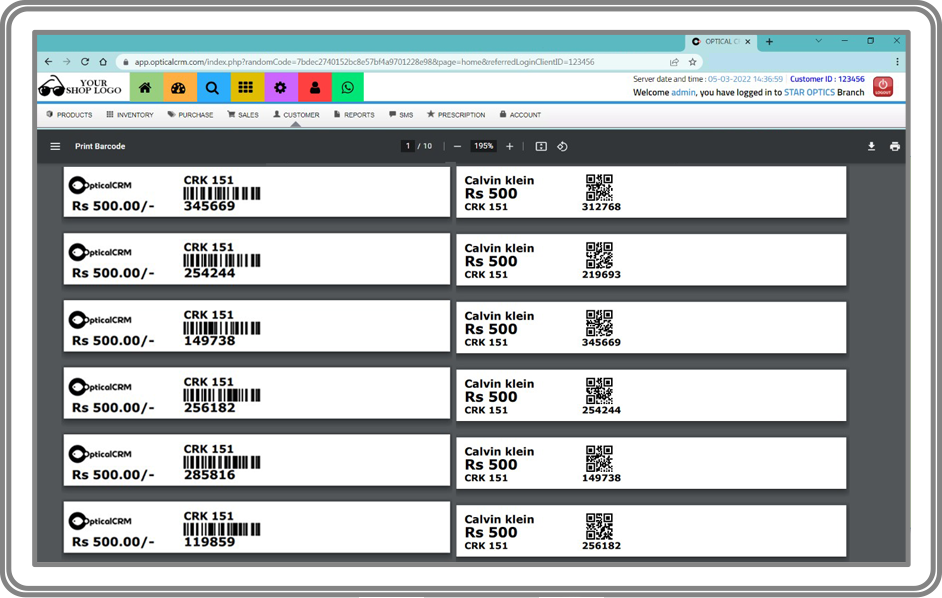The height and width of the screenshot is (598, 942).
Task: Print the barcode sheet
Action: pyautogui.click(x=895, y=146)
